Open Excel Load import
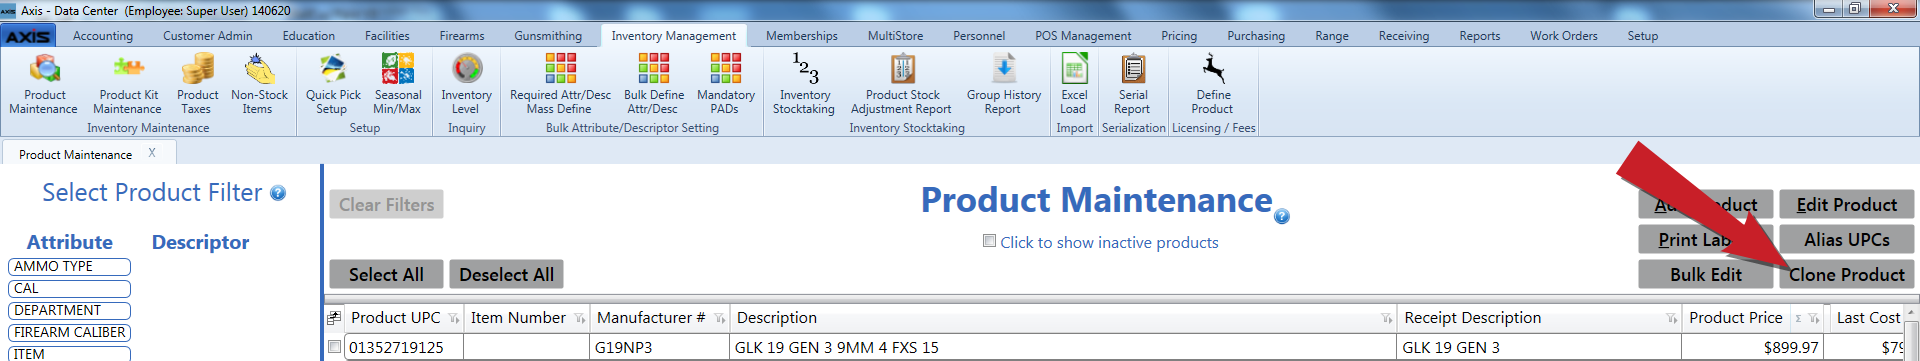This screenshot has height=361, width=1920. click(x=1074, y=84)
